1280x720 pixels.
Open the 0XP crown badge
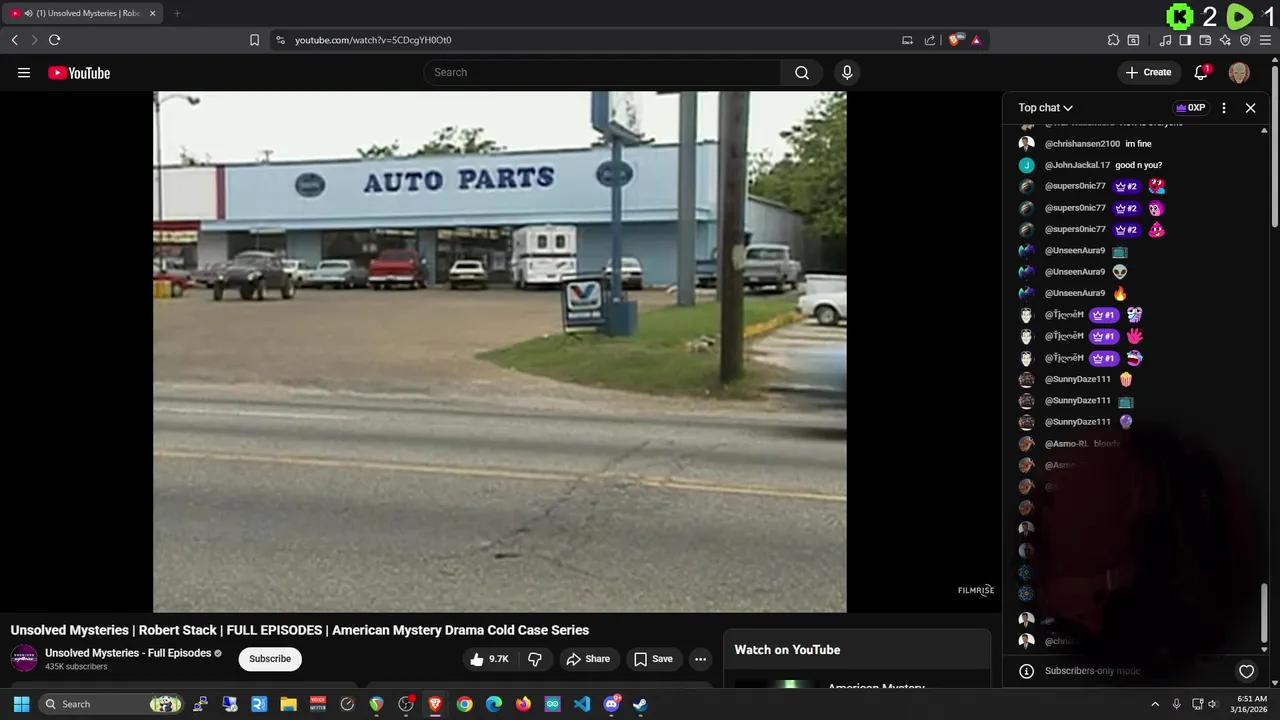[1190, 107]
